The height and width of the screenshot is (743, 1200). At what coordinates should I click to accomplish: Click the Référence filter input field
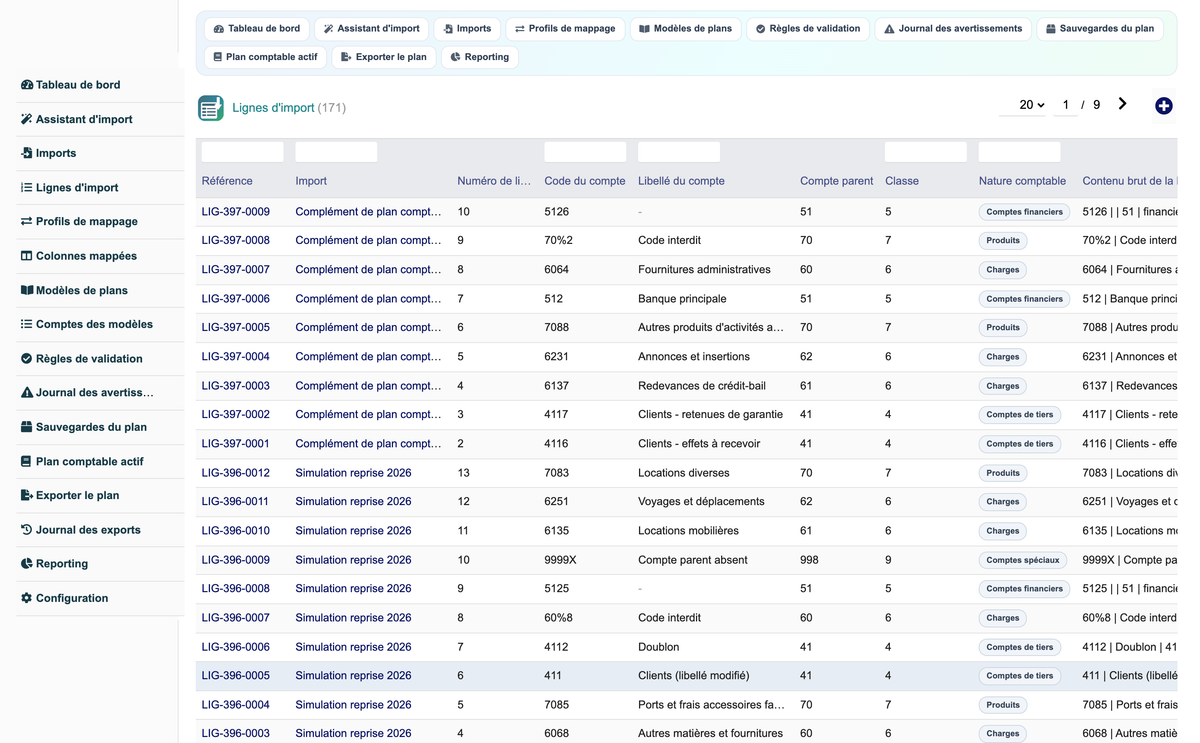pos(242,152)
